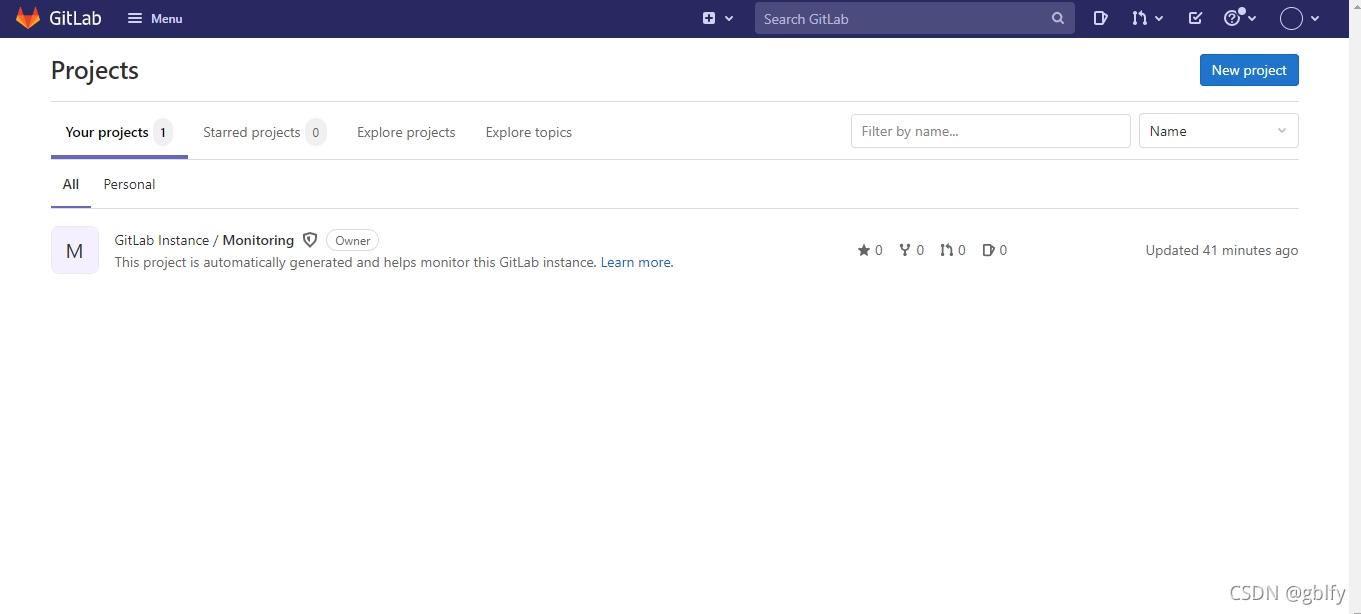Click the Projects page heading
The width and height of the screenshot is (1361, 614).
(95, 70)
